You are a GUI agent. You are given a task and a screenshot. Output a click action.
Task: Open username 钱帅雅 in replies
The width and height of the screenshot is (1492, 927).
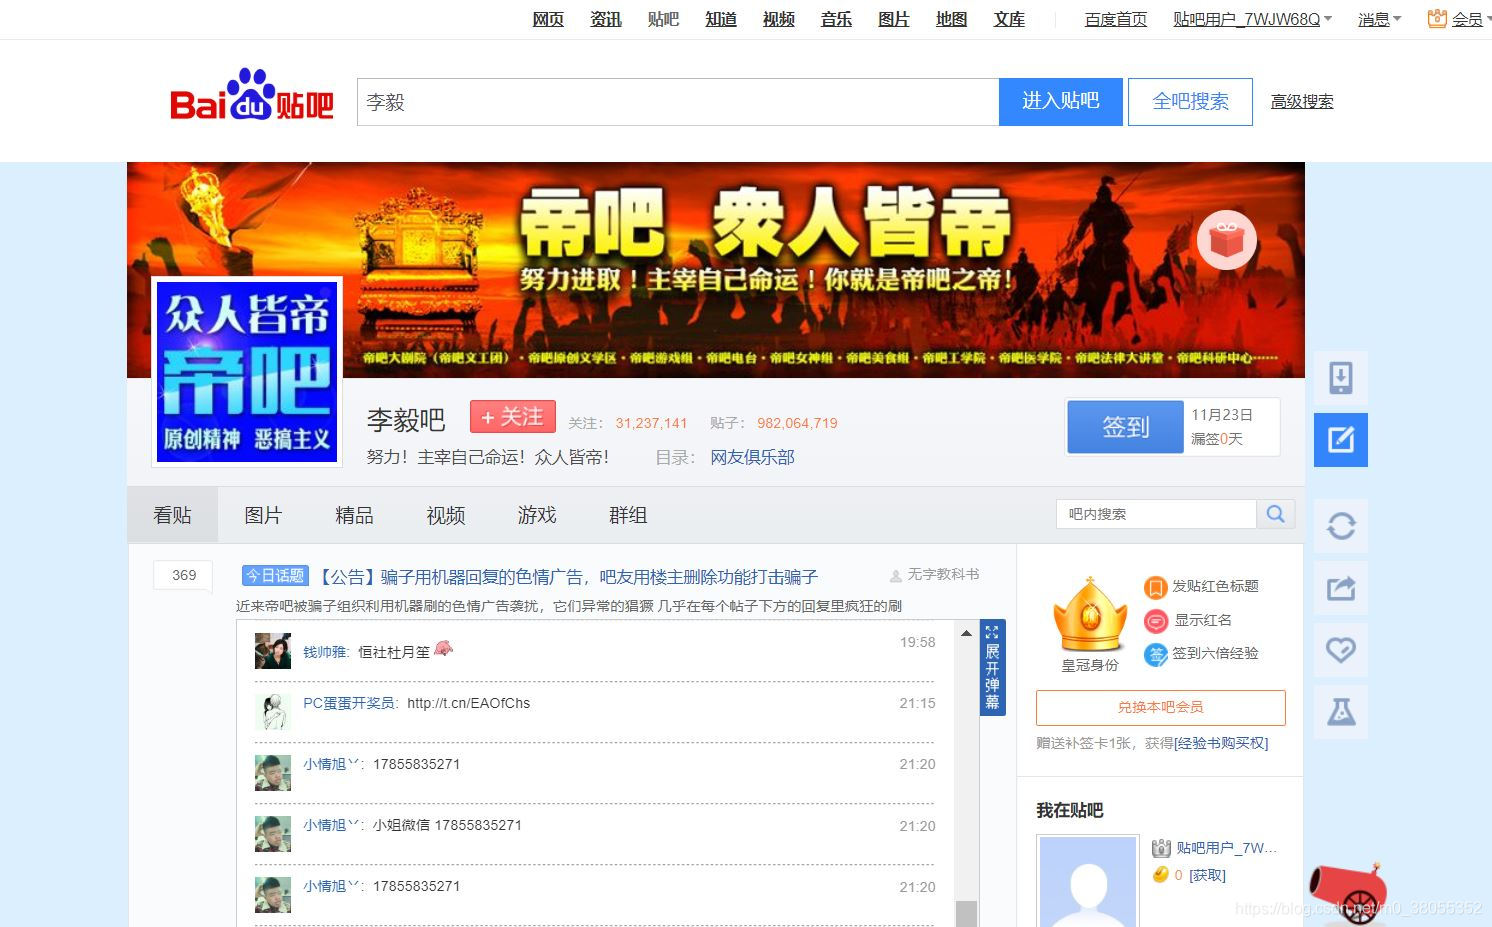326,652
